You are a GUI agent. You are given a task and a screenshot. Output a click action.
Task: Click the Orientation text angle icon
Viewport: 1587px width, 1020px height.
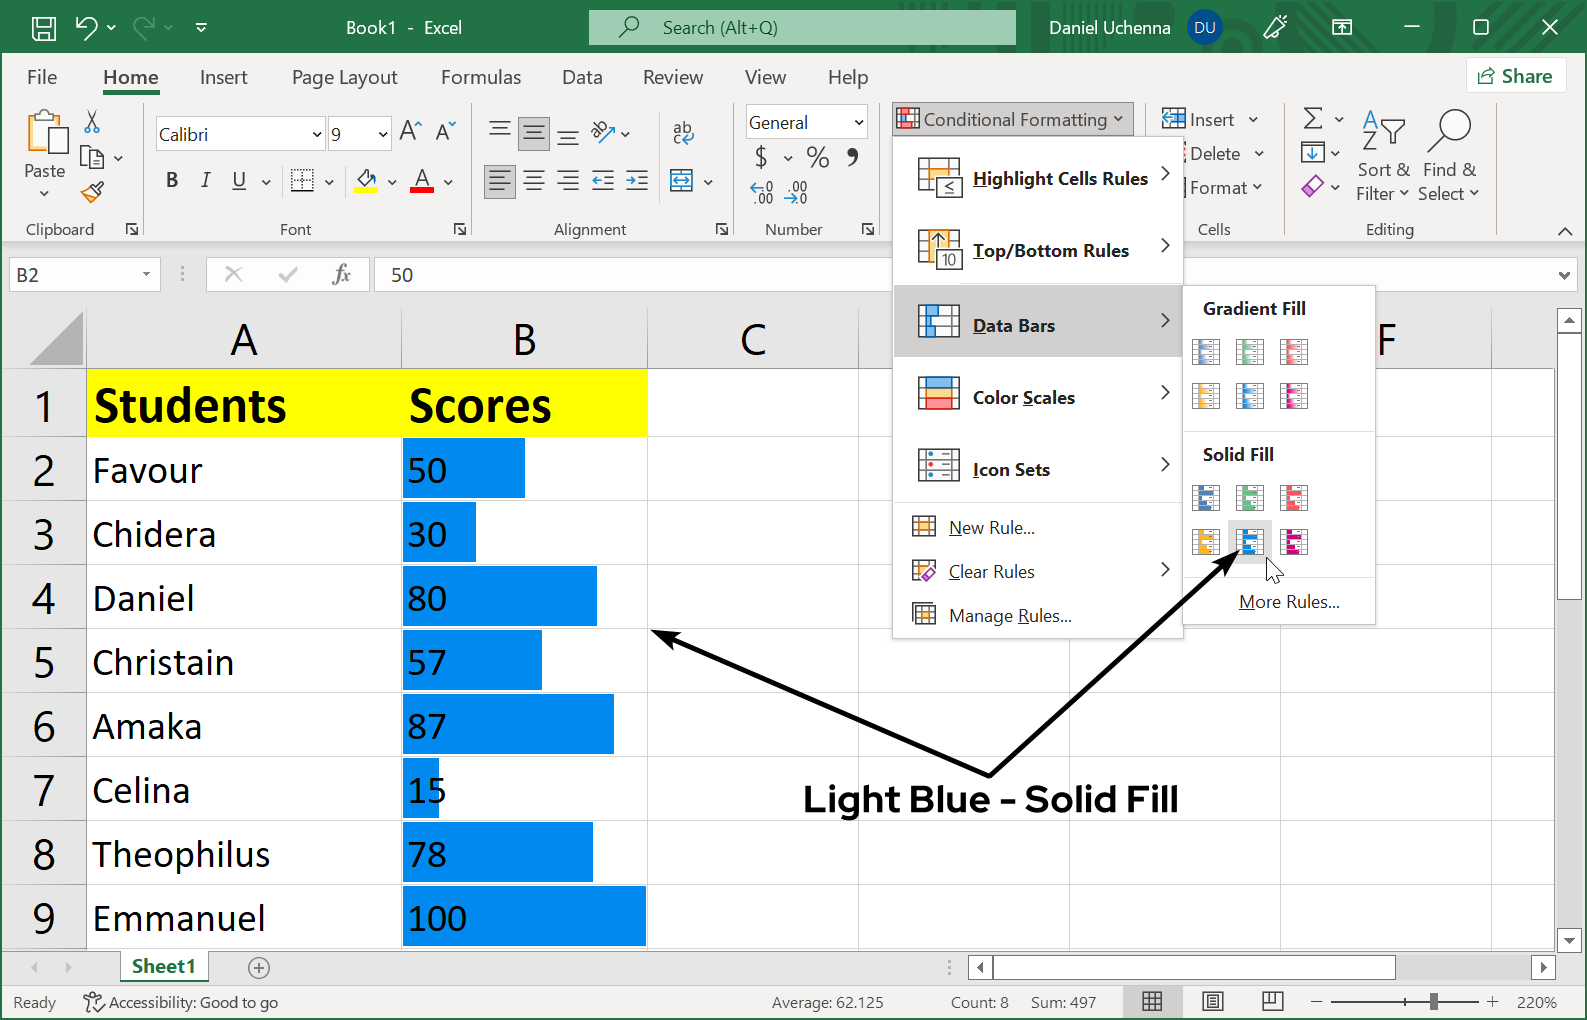[602, 132]
